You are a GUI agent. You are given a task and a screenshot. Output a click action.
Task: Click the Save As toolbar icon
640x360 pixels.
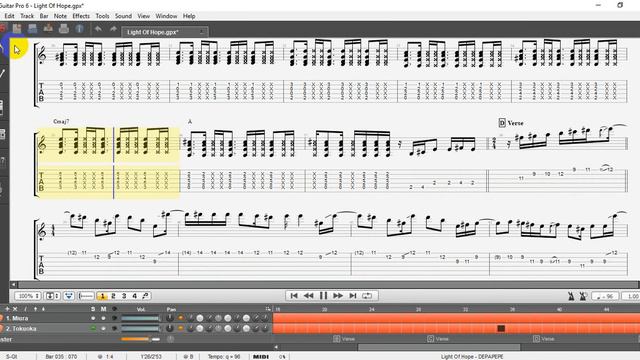pyautogui.click(x=32, y=29)
